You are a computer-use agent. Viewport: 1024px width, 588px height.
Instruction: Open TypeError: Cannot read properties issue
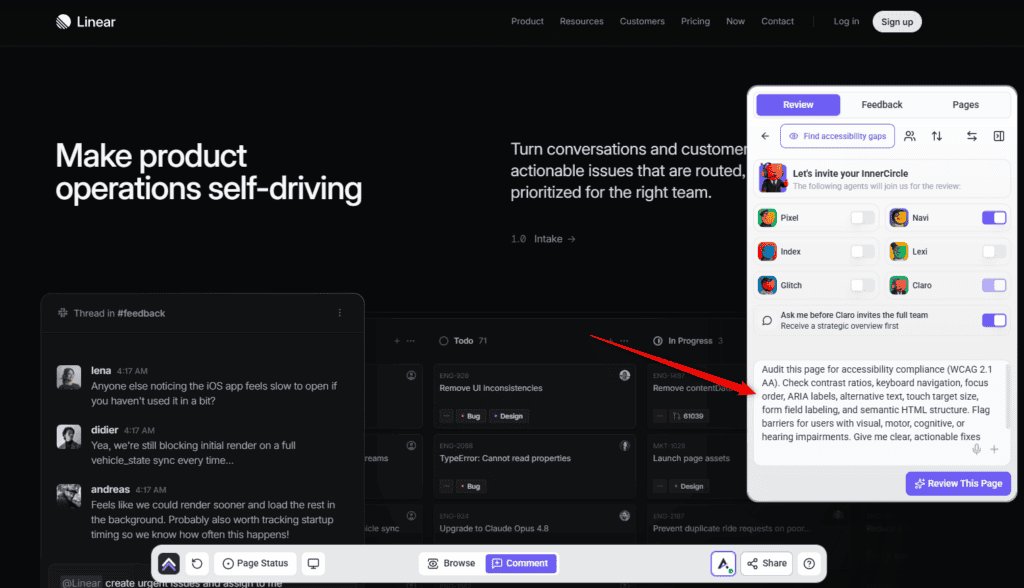point(534,466)
